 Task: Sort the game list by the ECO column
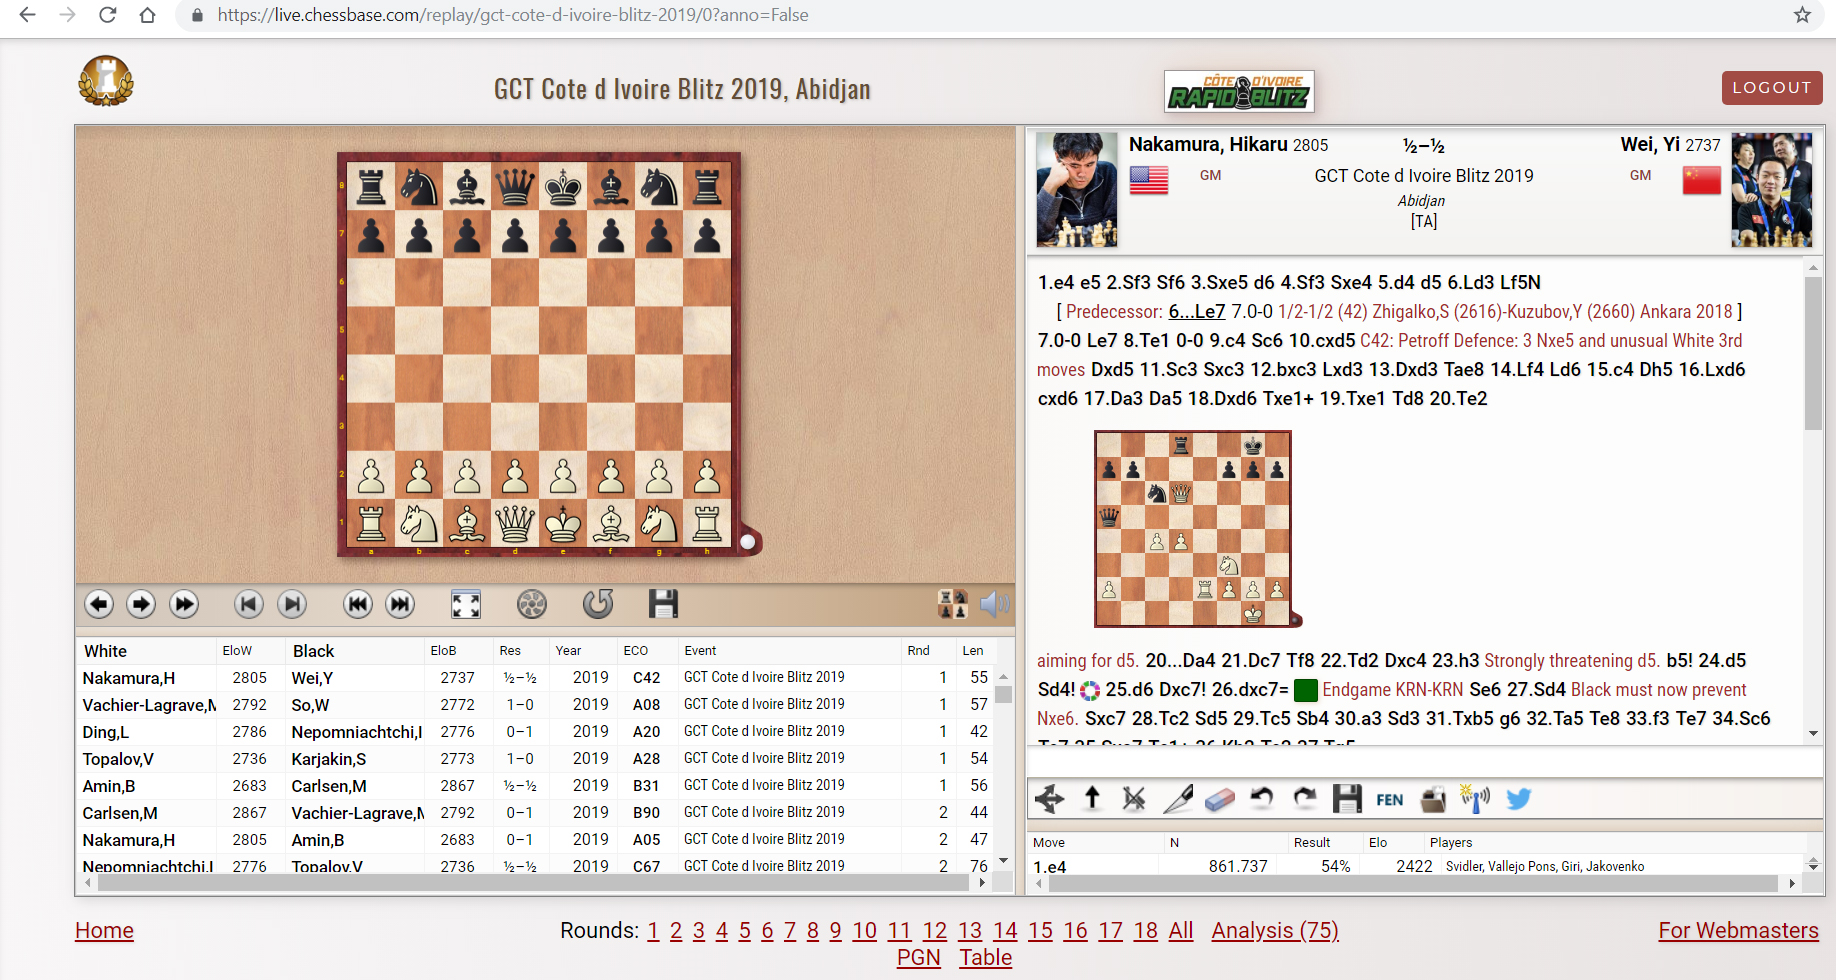tap(636, 651)
